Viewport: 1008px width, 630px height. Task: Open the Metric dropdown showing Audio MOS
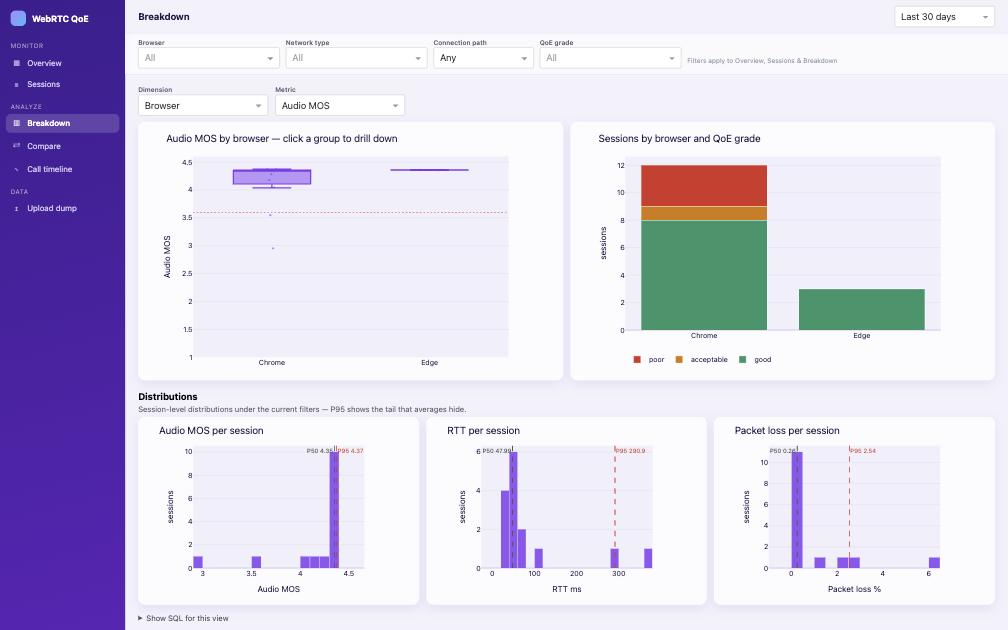pos(339,105)
